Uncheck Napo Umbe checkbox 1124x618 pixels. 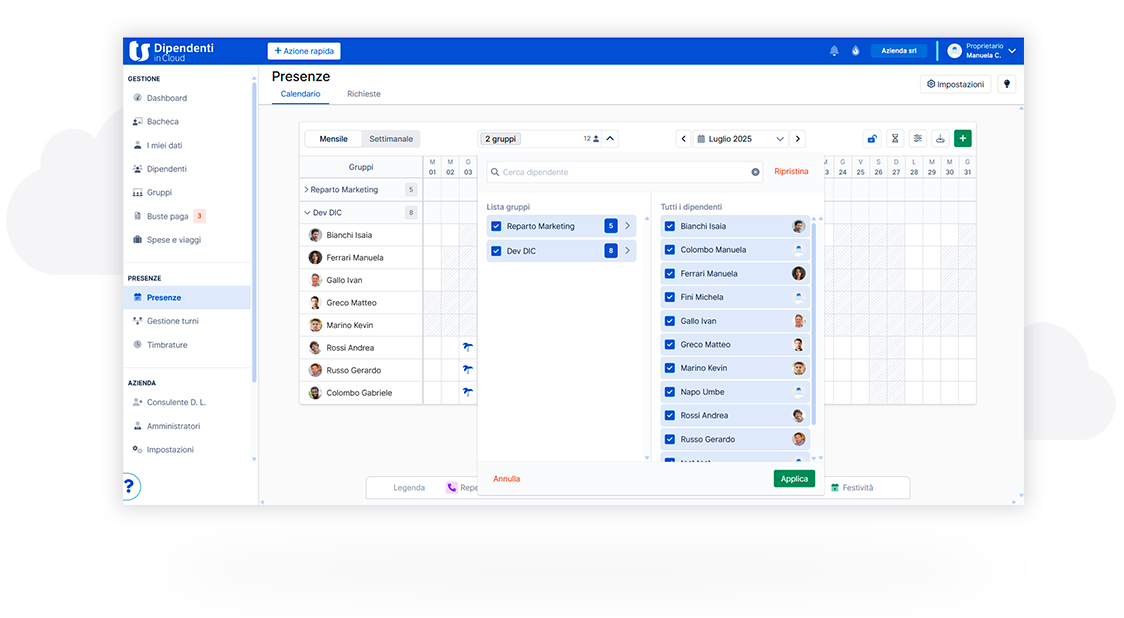pos(670,392)
